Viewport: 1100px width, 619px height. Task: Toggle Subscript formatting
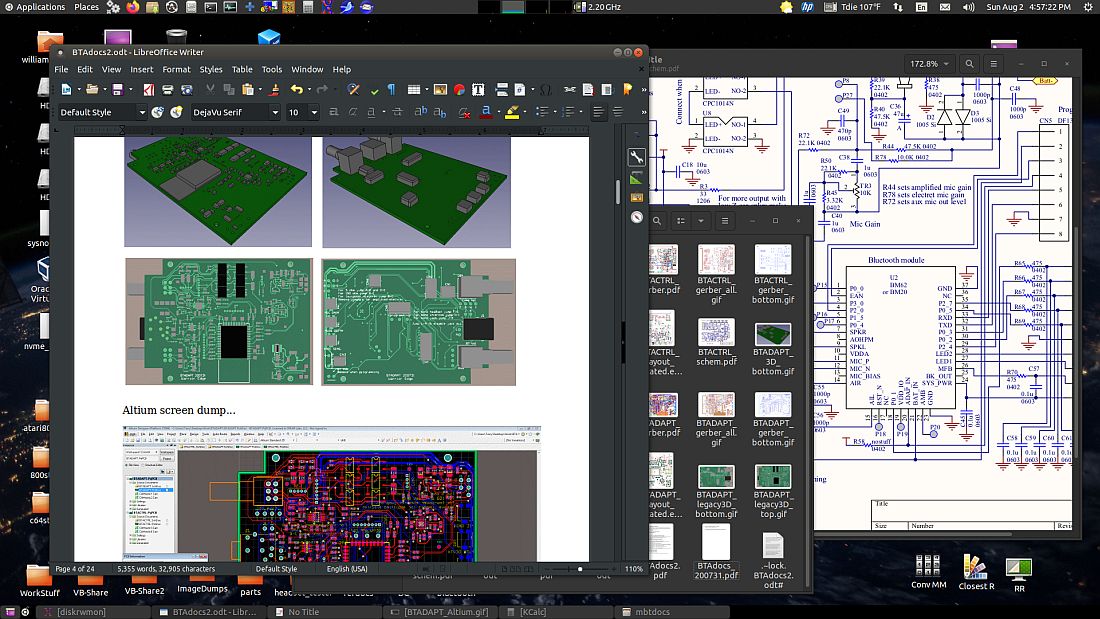[440, 112]
